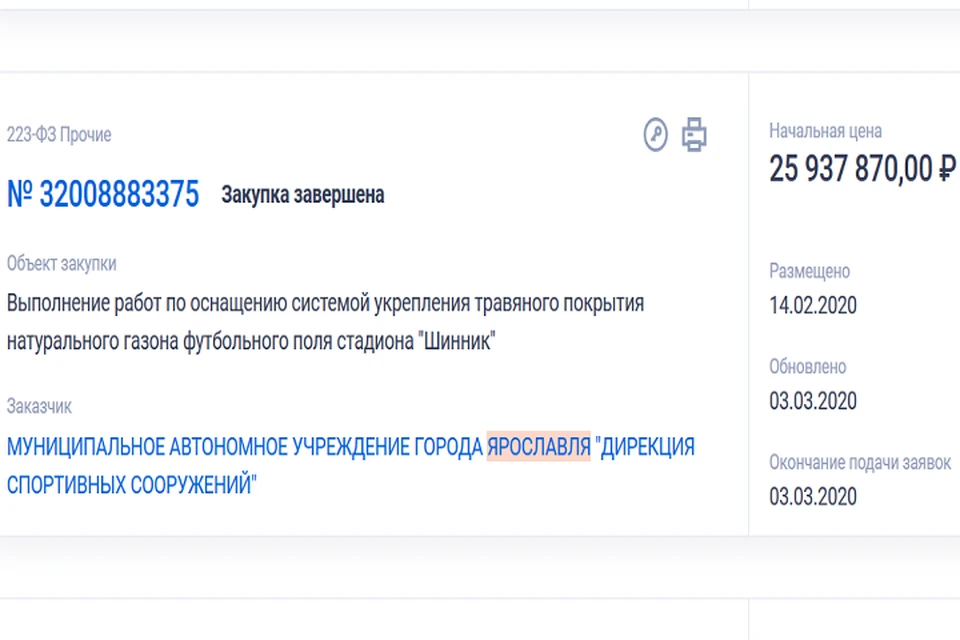Image resolution: width=960 pixels, height=640 pixels.
Task: Click the placement date 14.02.2020
Action: (812, 305)
